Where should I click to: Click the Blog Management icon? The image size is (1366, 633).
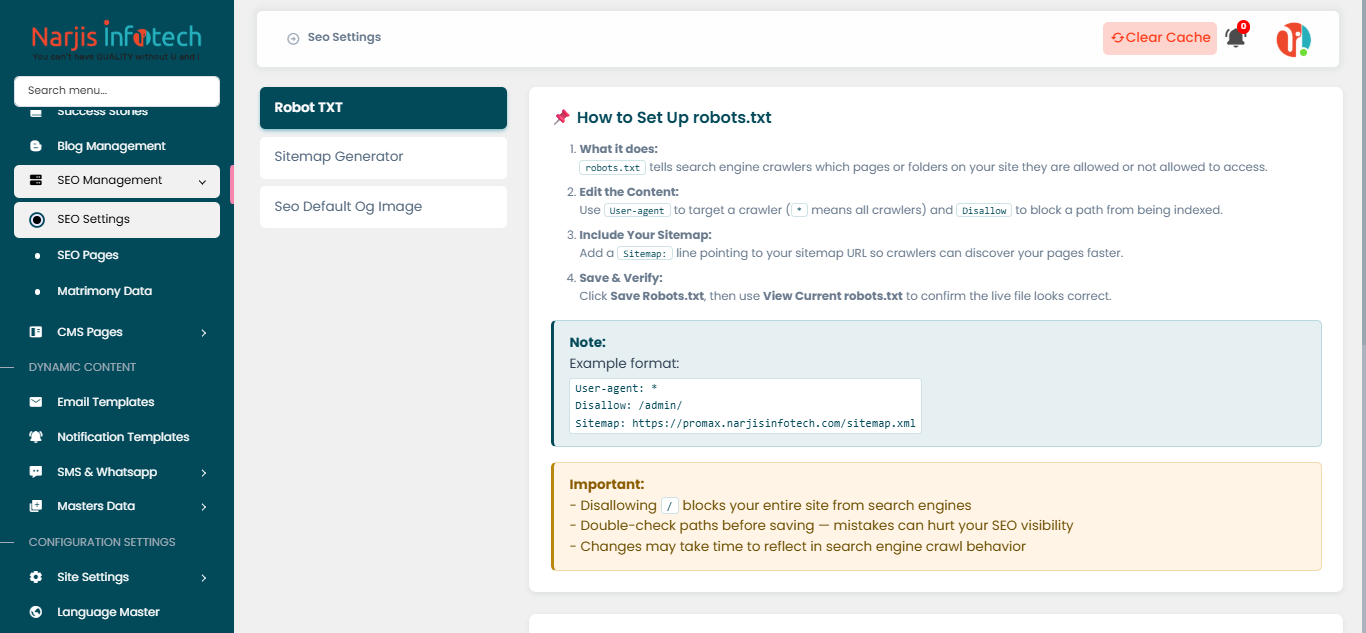click(36, 146)
